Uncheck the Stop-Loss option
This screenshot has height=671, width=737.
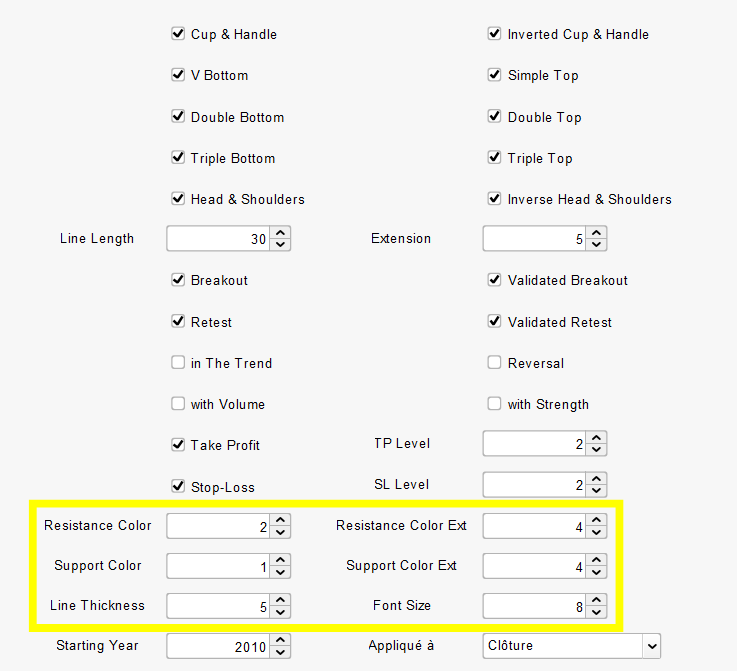pyautogui.click(x=178, y=486)
